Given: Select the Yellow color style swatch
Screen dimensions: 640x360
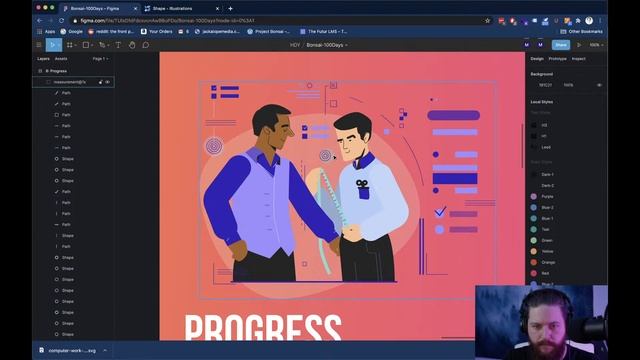Looking at the screenshot, I should pyautogui.click(x=533, y=251).
